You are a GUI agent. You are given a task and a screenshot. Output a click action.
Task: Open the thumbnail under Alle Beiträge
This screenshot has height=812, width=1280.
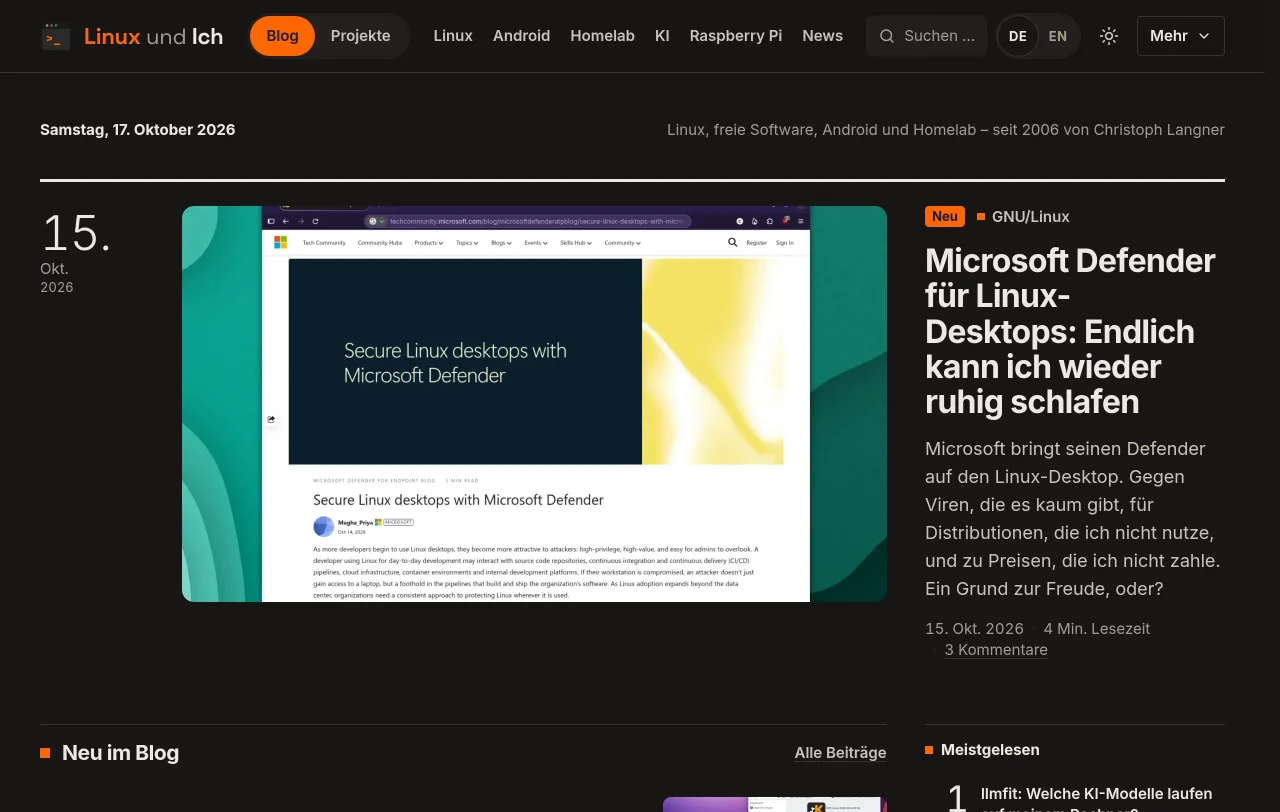click(775, 804)
